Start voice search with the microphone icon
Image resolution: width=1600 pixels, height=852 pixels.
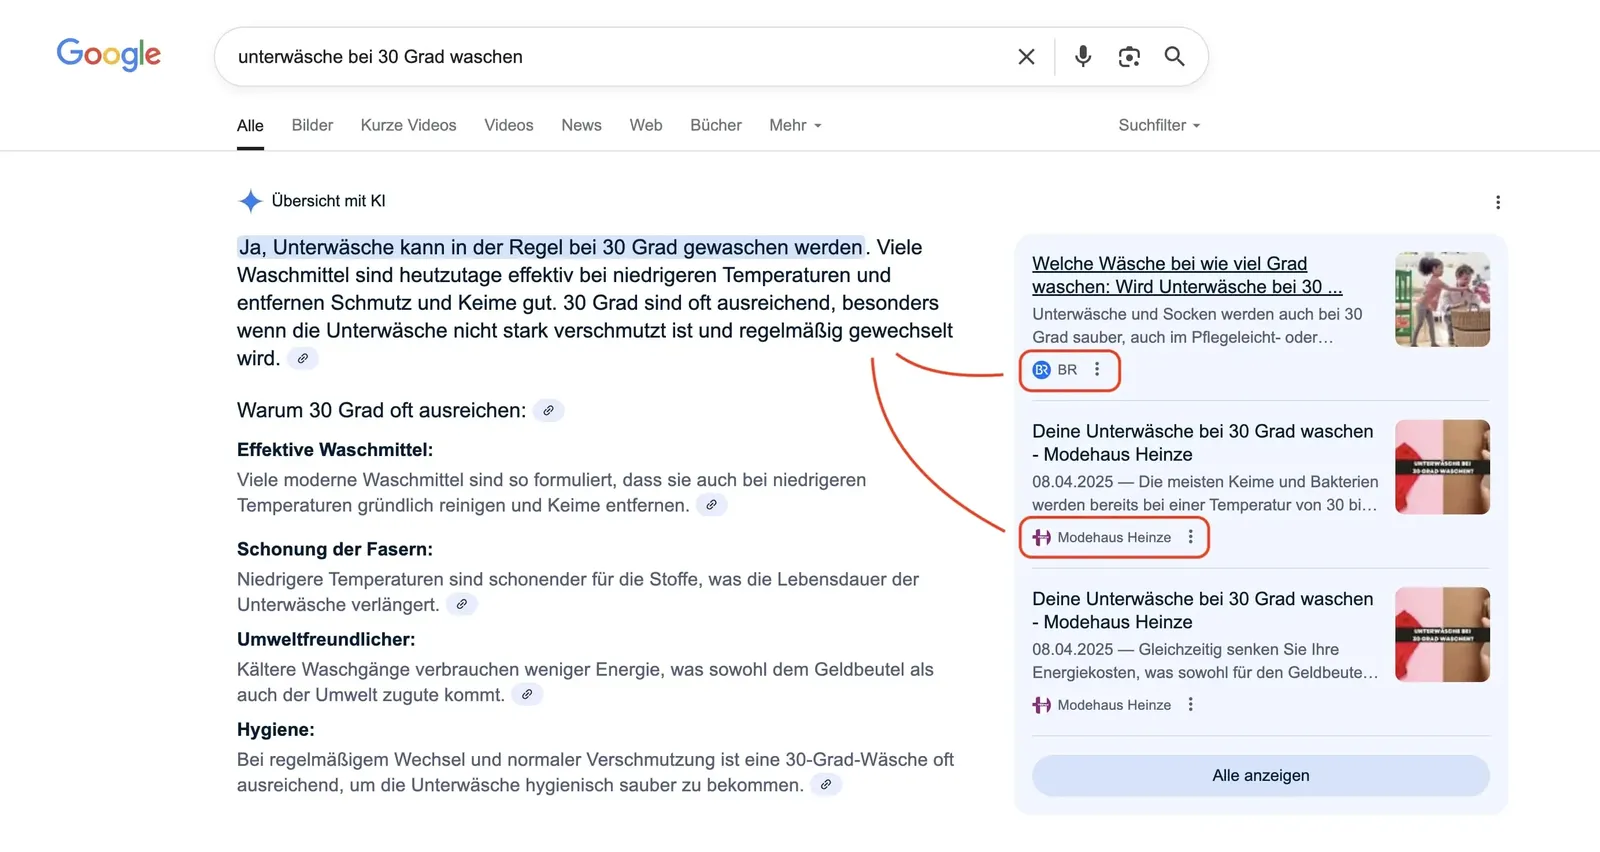[1083, 57]
